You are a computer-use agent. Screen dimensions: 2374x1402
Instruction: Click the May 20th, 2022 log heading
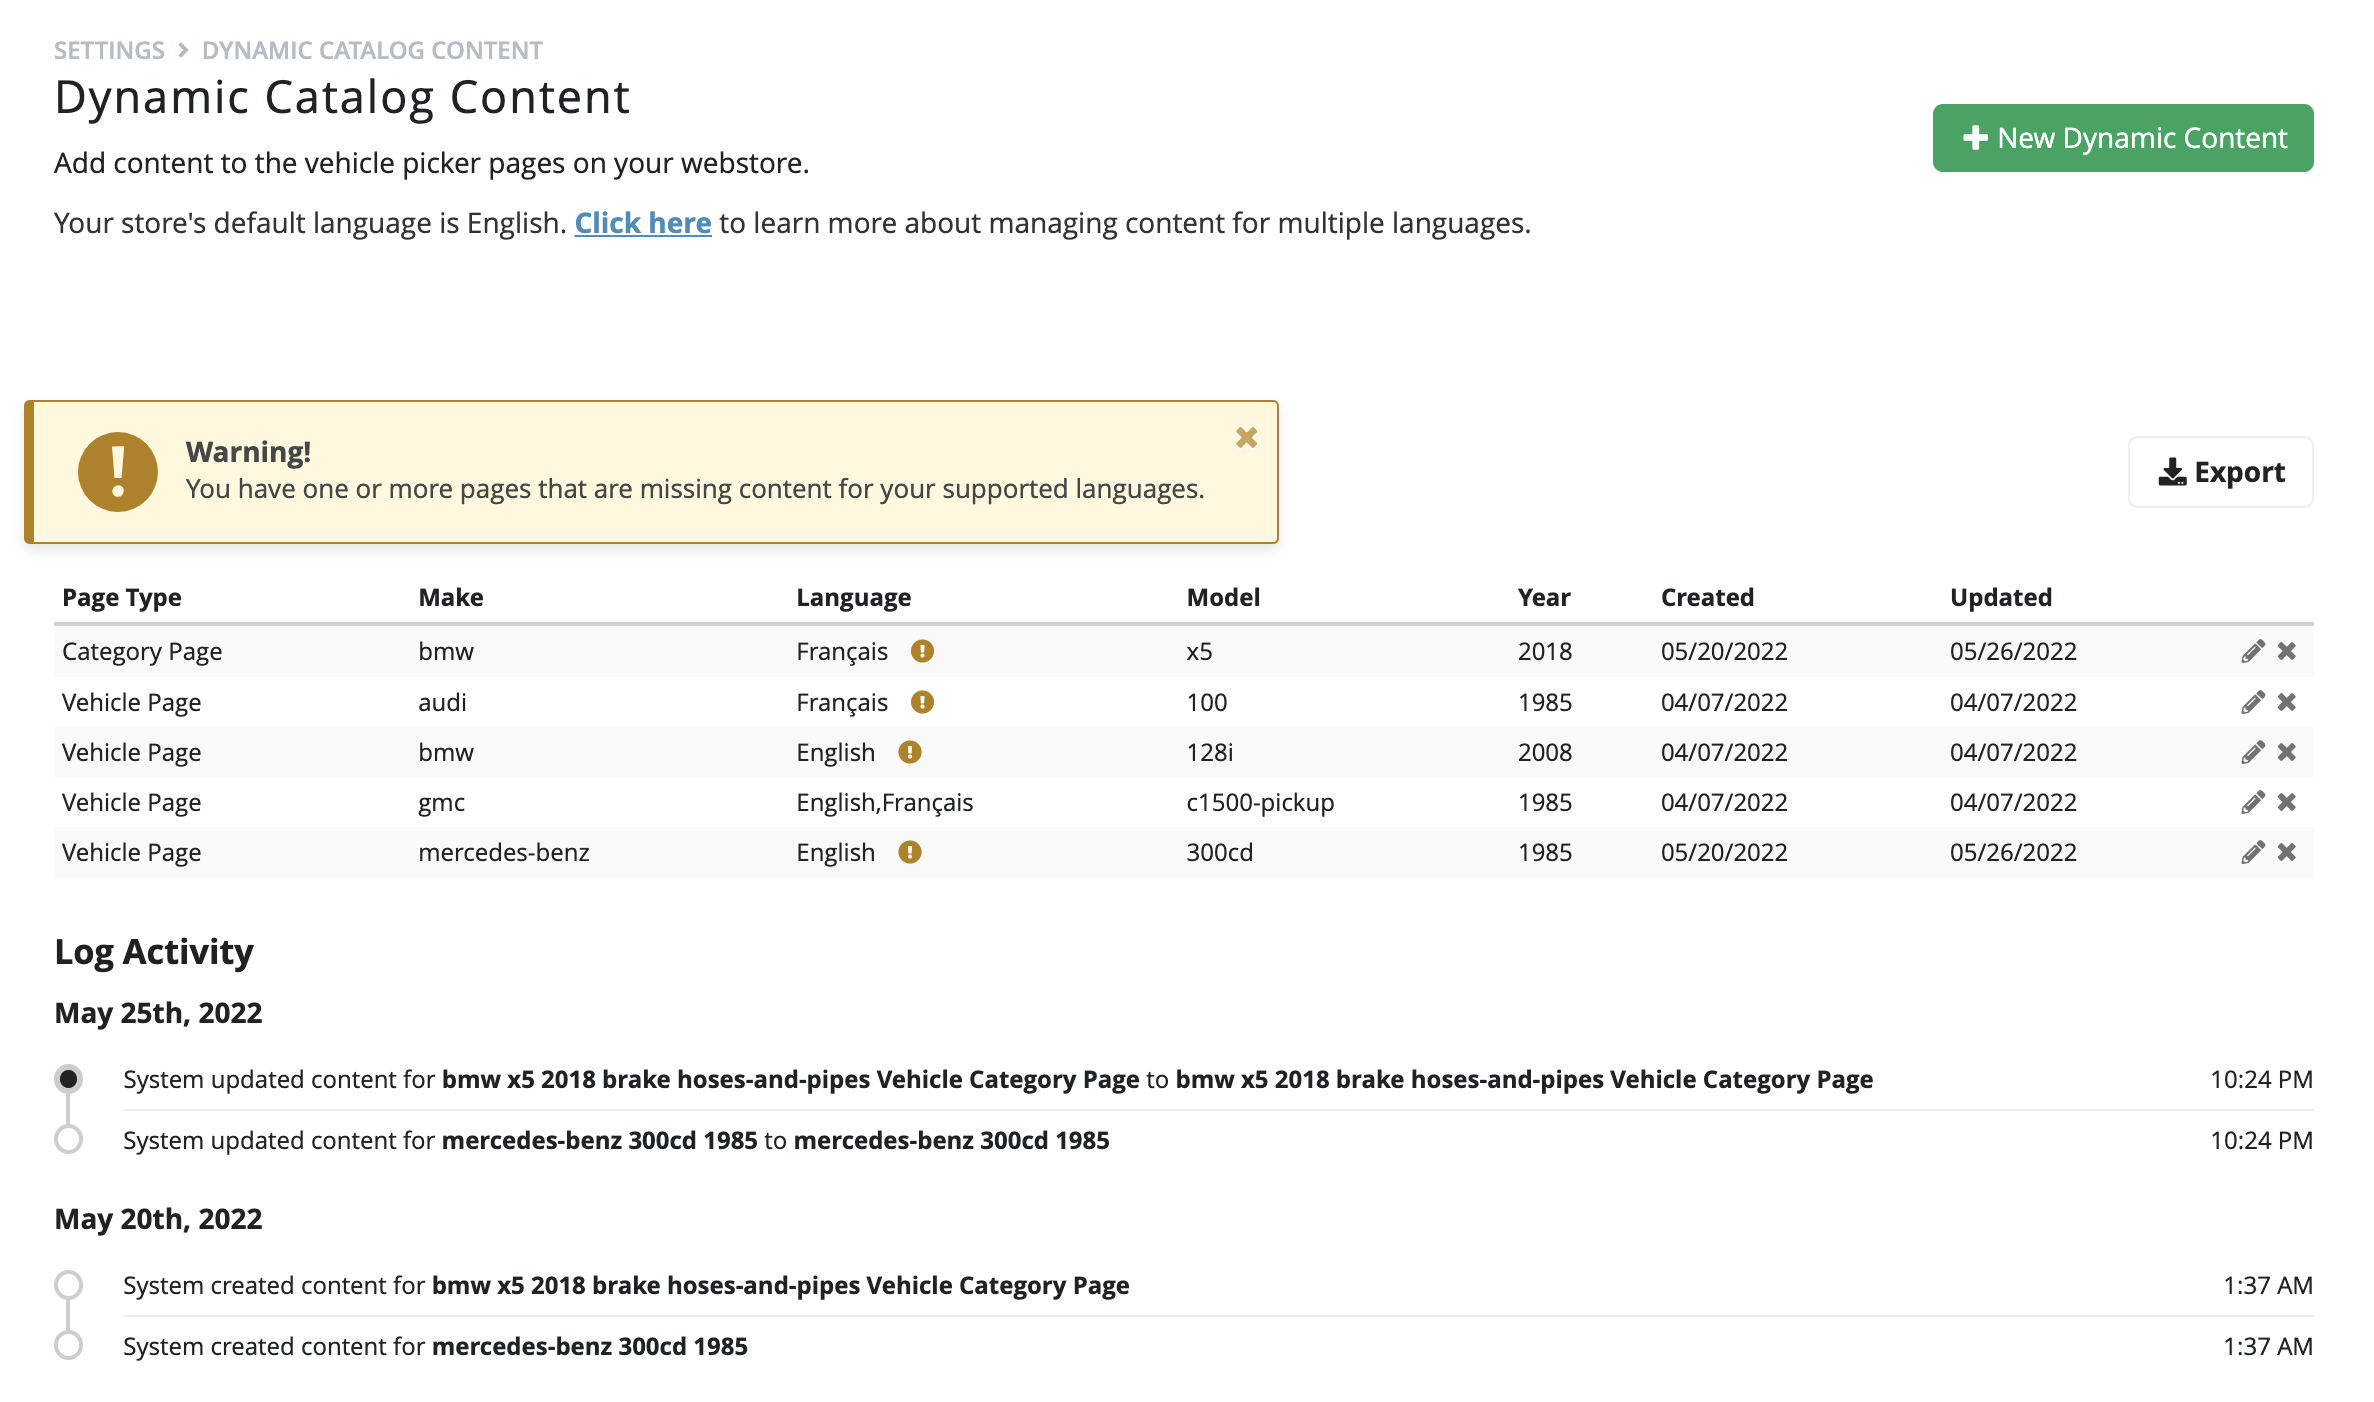click(158, 1219)
